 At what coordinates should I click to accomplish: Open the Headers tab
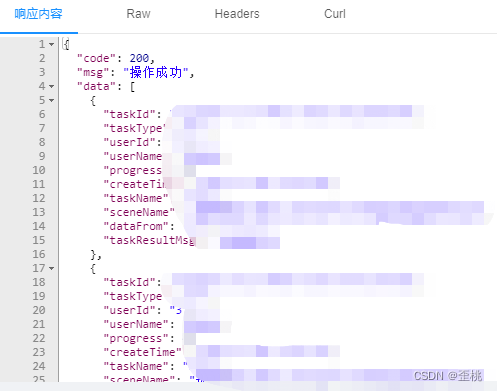[x=237, y=14]
